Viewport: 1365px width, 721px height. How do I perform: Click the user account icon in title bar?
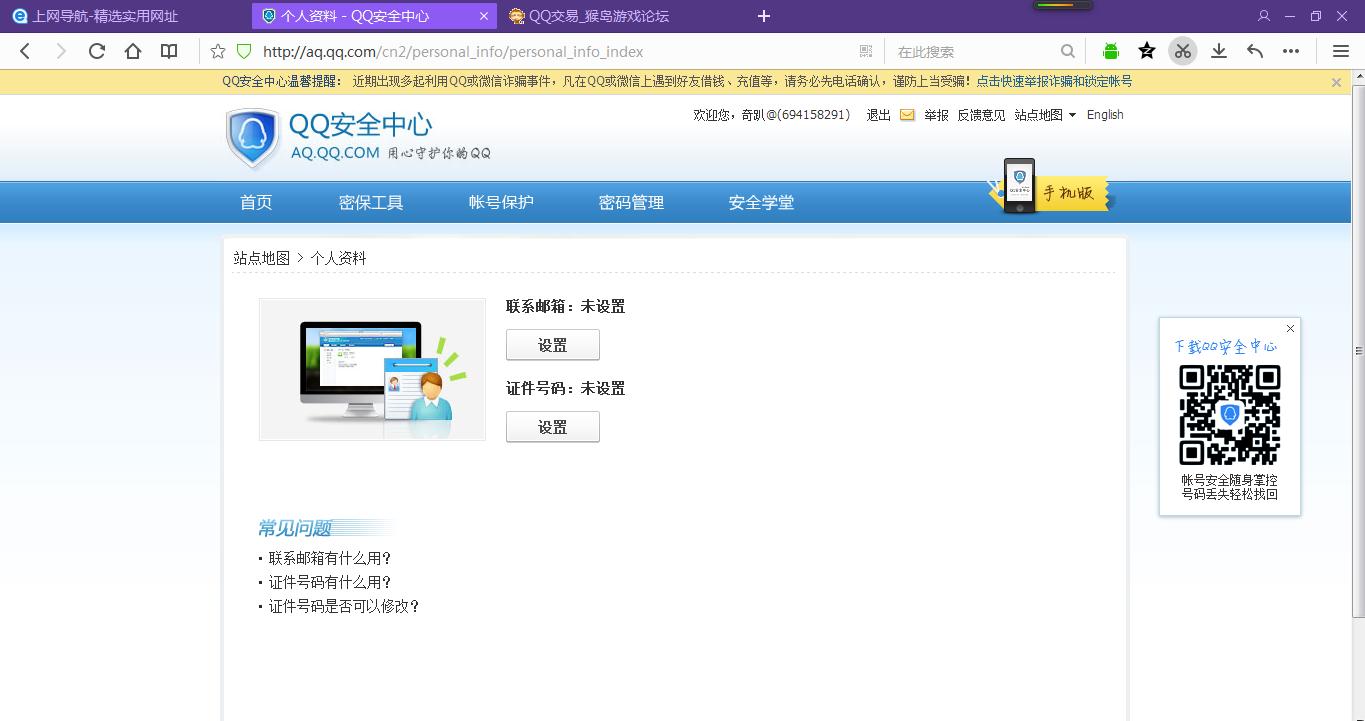(1264, 16)
